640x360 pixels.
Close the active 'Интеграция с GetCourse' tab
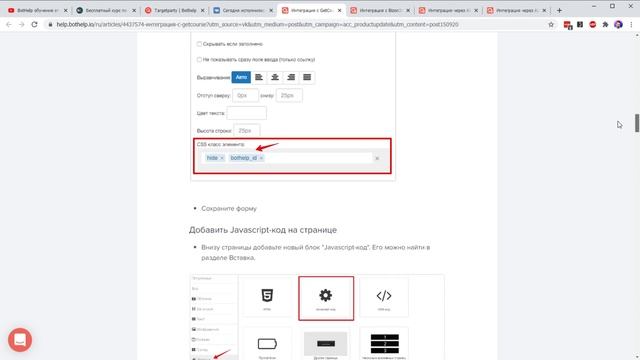point(340,10)
